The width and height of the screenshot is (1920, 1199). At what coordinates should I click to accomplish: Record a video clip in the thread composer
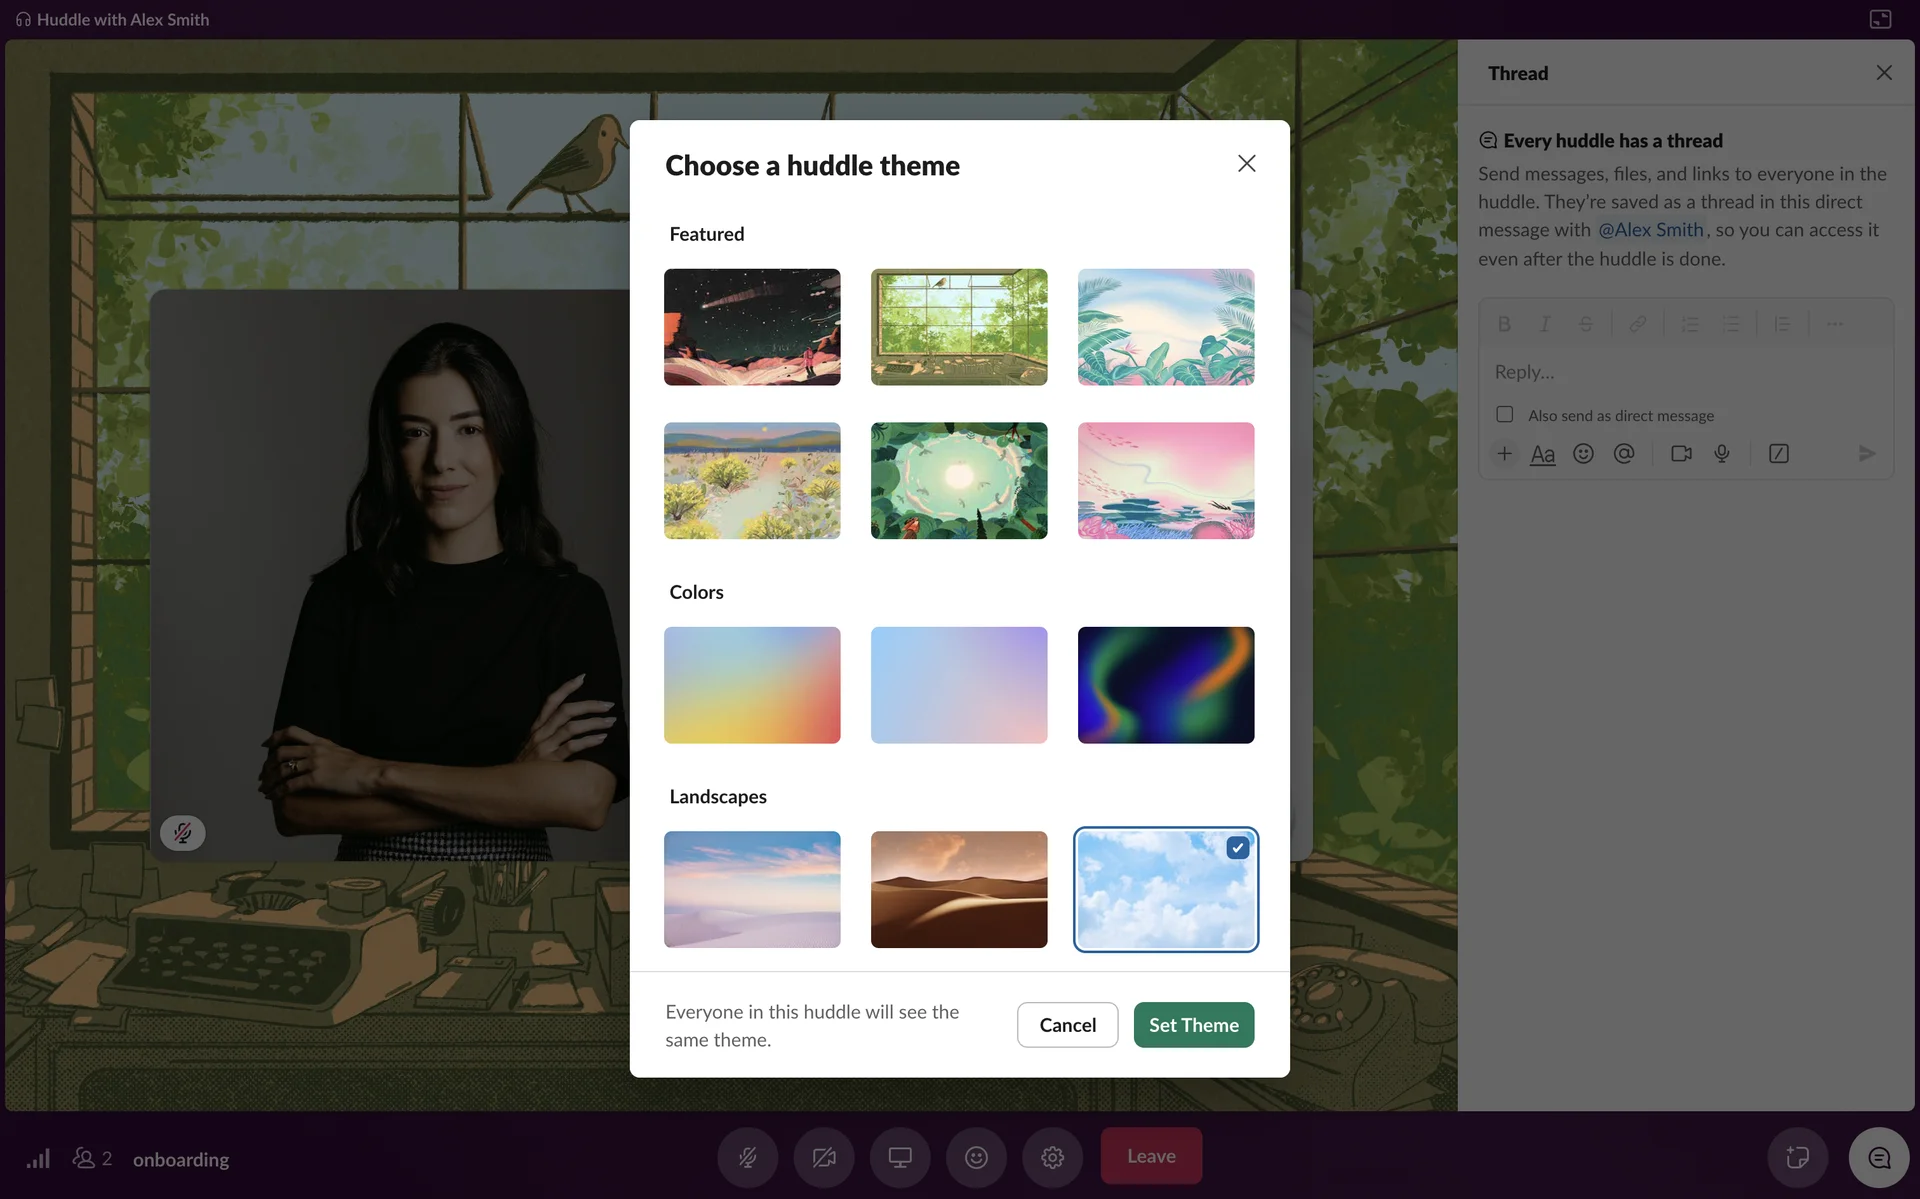coord(1681,454)
